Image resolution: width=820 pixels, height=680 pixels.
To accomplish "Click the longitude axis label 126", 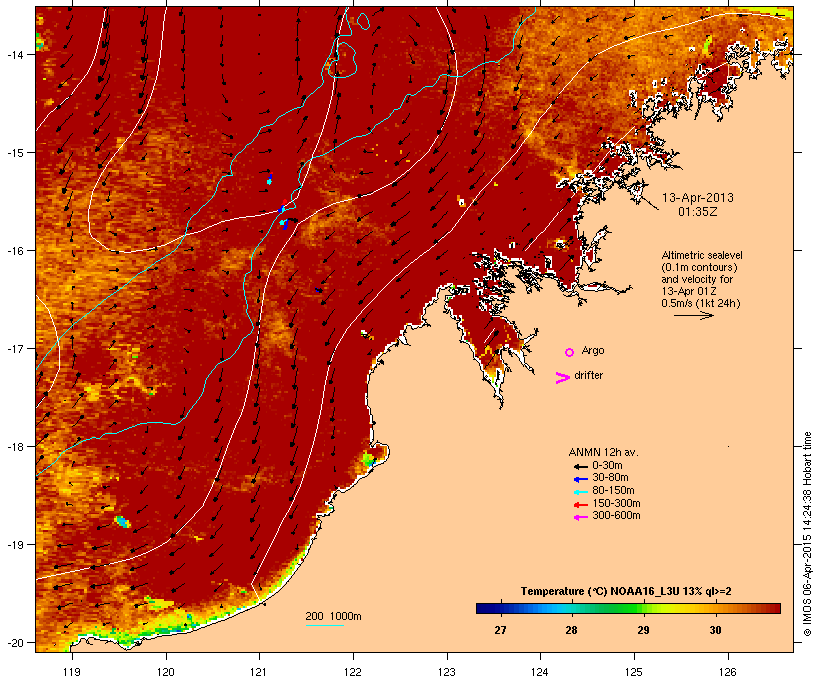I will pyautogui.click(x=728, y=672).
